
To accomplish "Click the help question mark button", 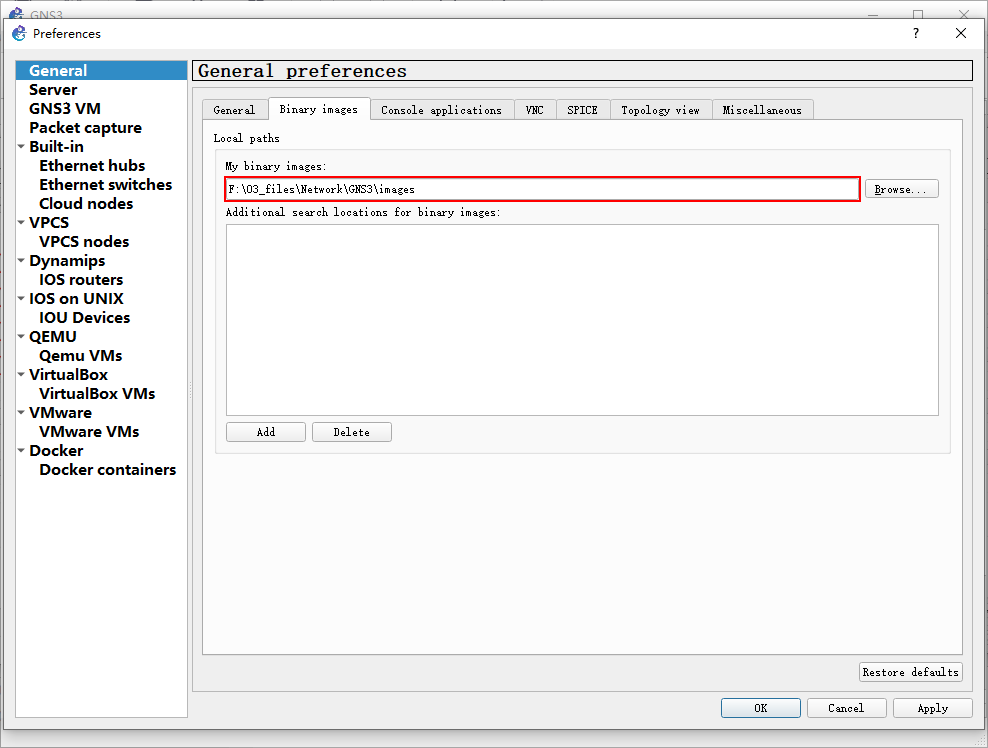I will click(x=916, y=33).
